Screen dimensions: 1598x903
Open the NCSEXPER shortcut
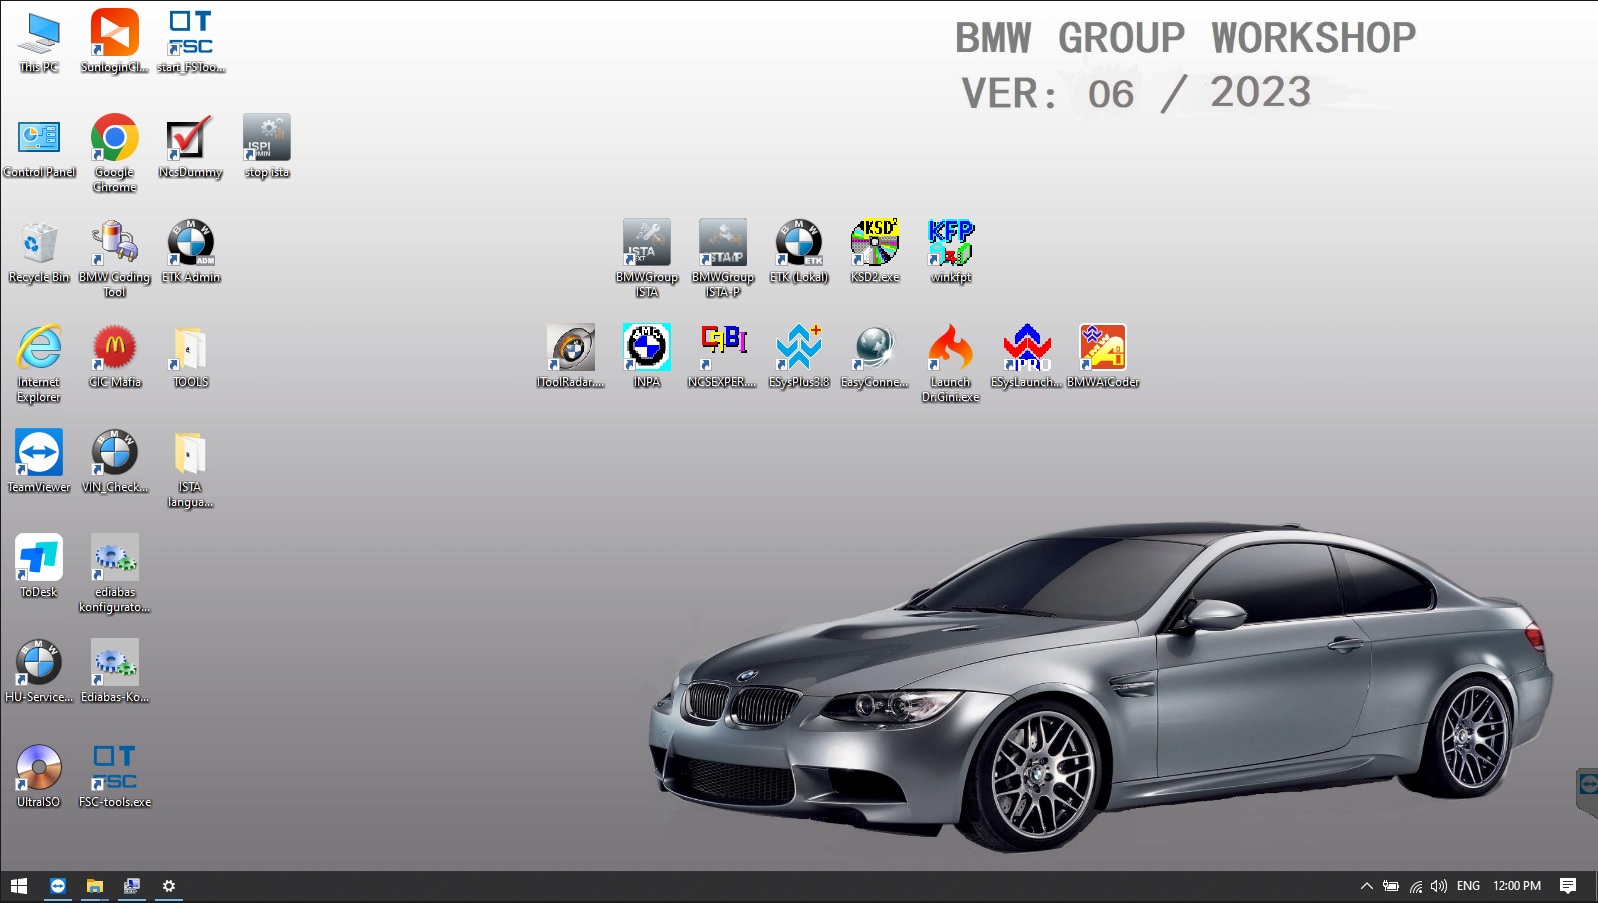coord(723,357)
